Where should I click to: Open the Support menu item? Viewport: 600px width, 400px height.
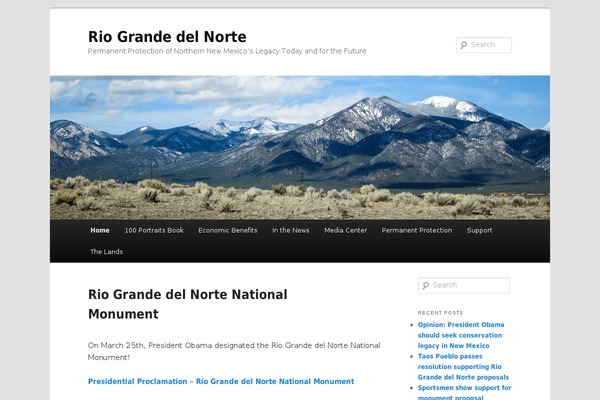[479, 230]
